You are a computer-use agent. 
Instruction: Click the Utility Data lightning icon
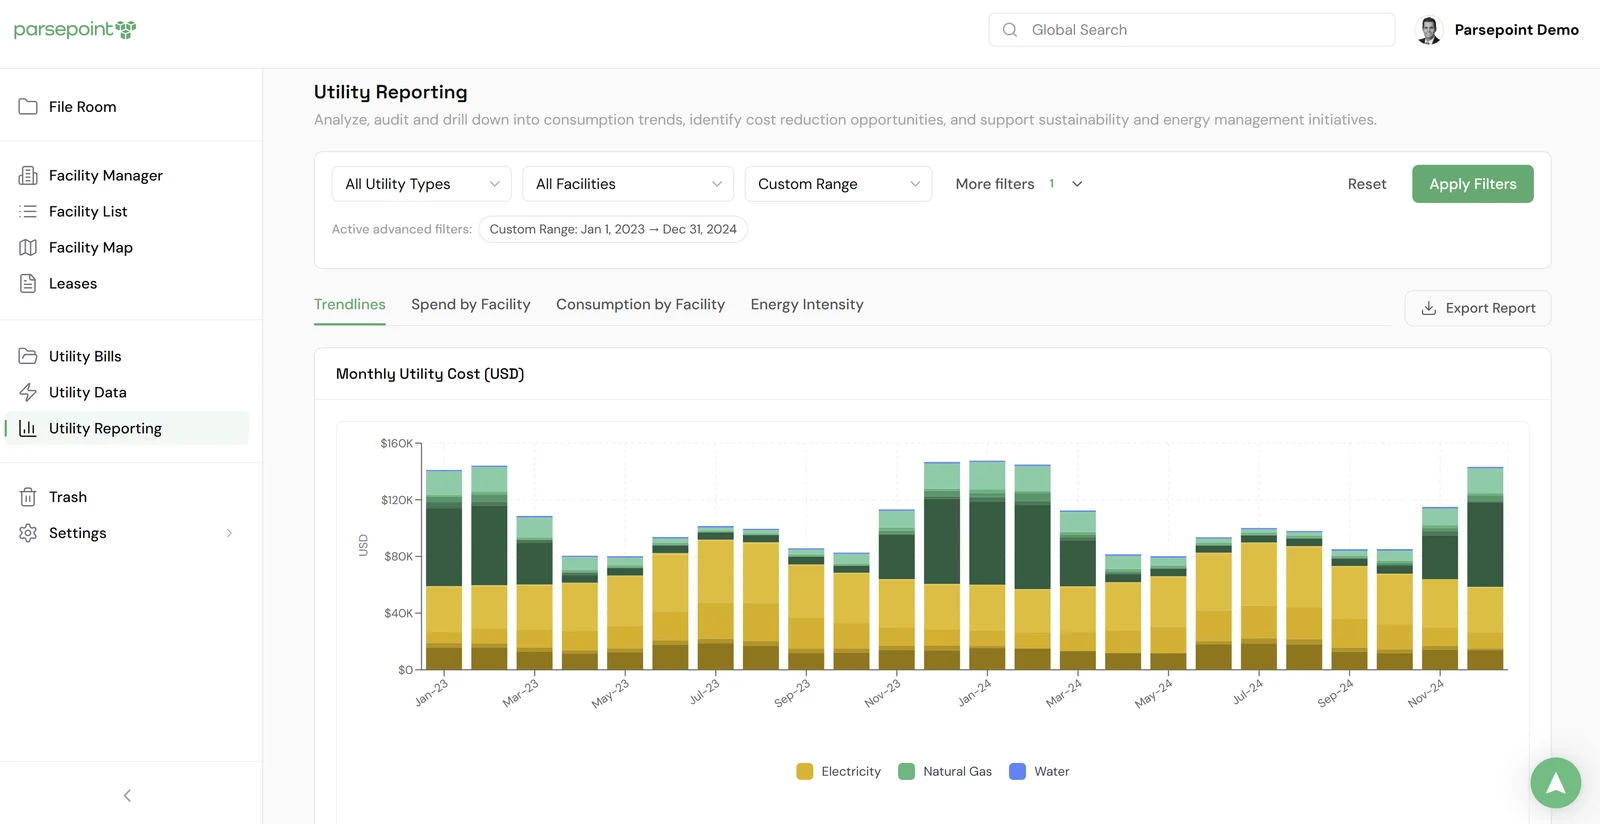point(28,392)
